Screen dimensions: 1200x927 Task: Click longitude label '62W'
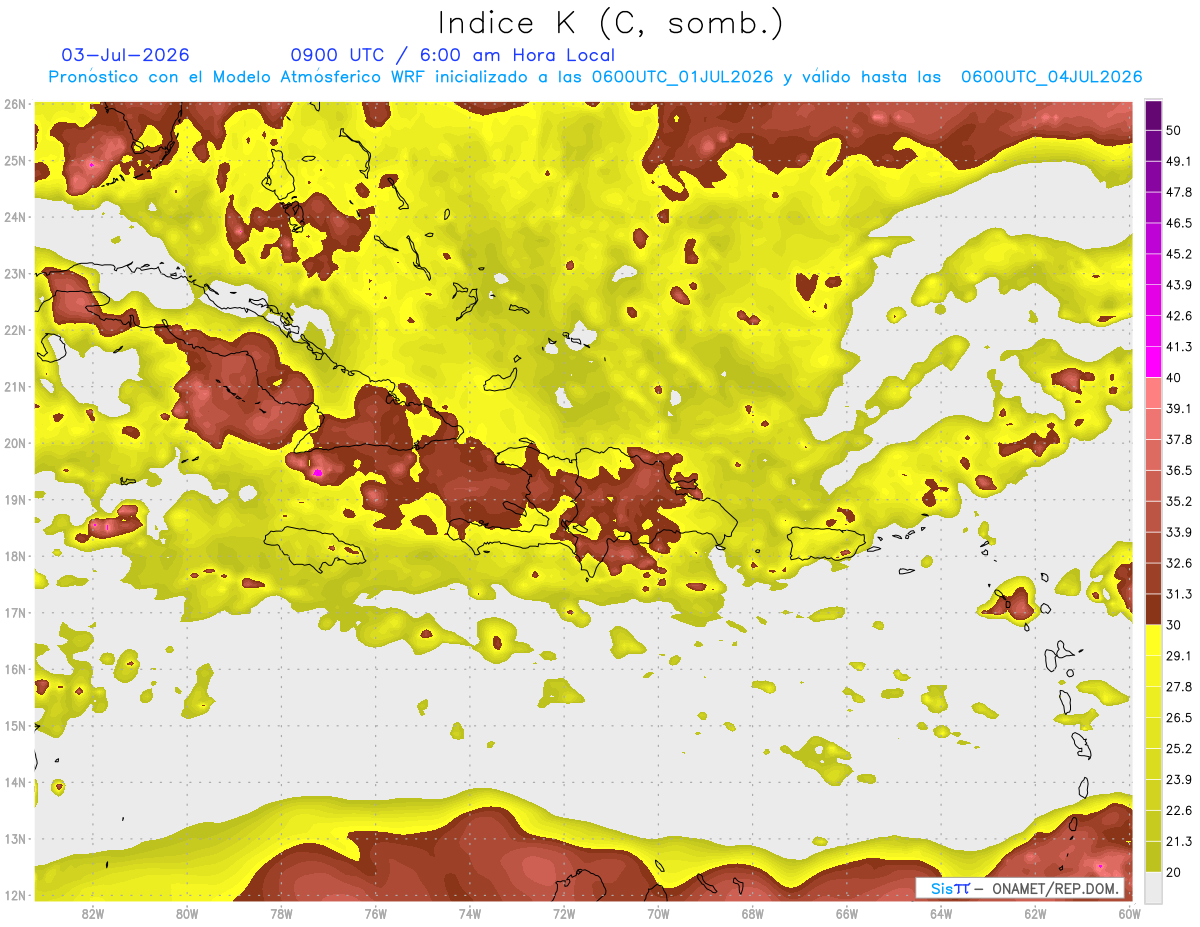pyautogui.click(x=1035, y=914)
